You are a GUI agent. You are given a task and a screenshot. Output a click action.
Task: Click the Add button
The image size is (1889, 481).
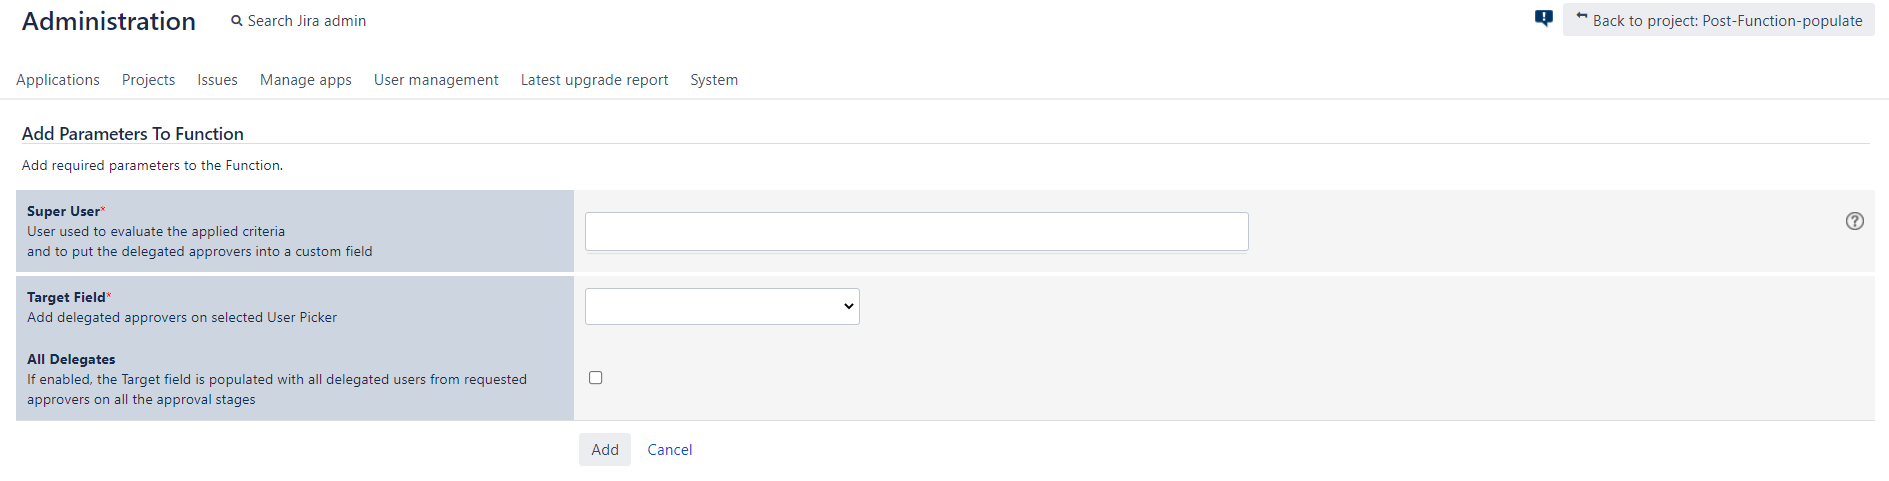[x=605, y=450]
